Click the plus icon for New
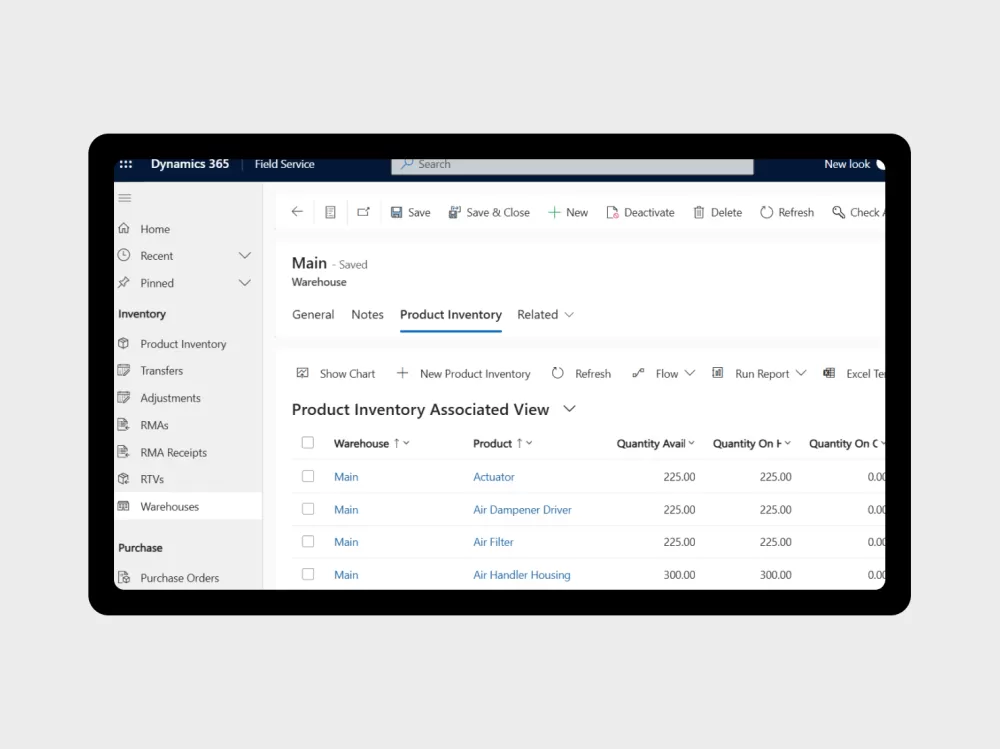Viewport: 1000px width, 749px height. [x=554, y=212]
